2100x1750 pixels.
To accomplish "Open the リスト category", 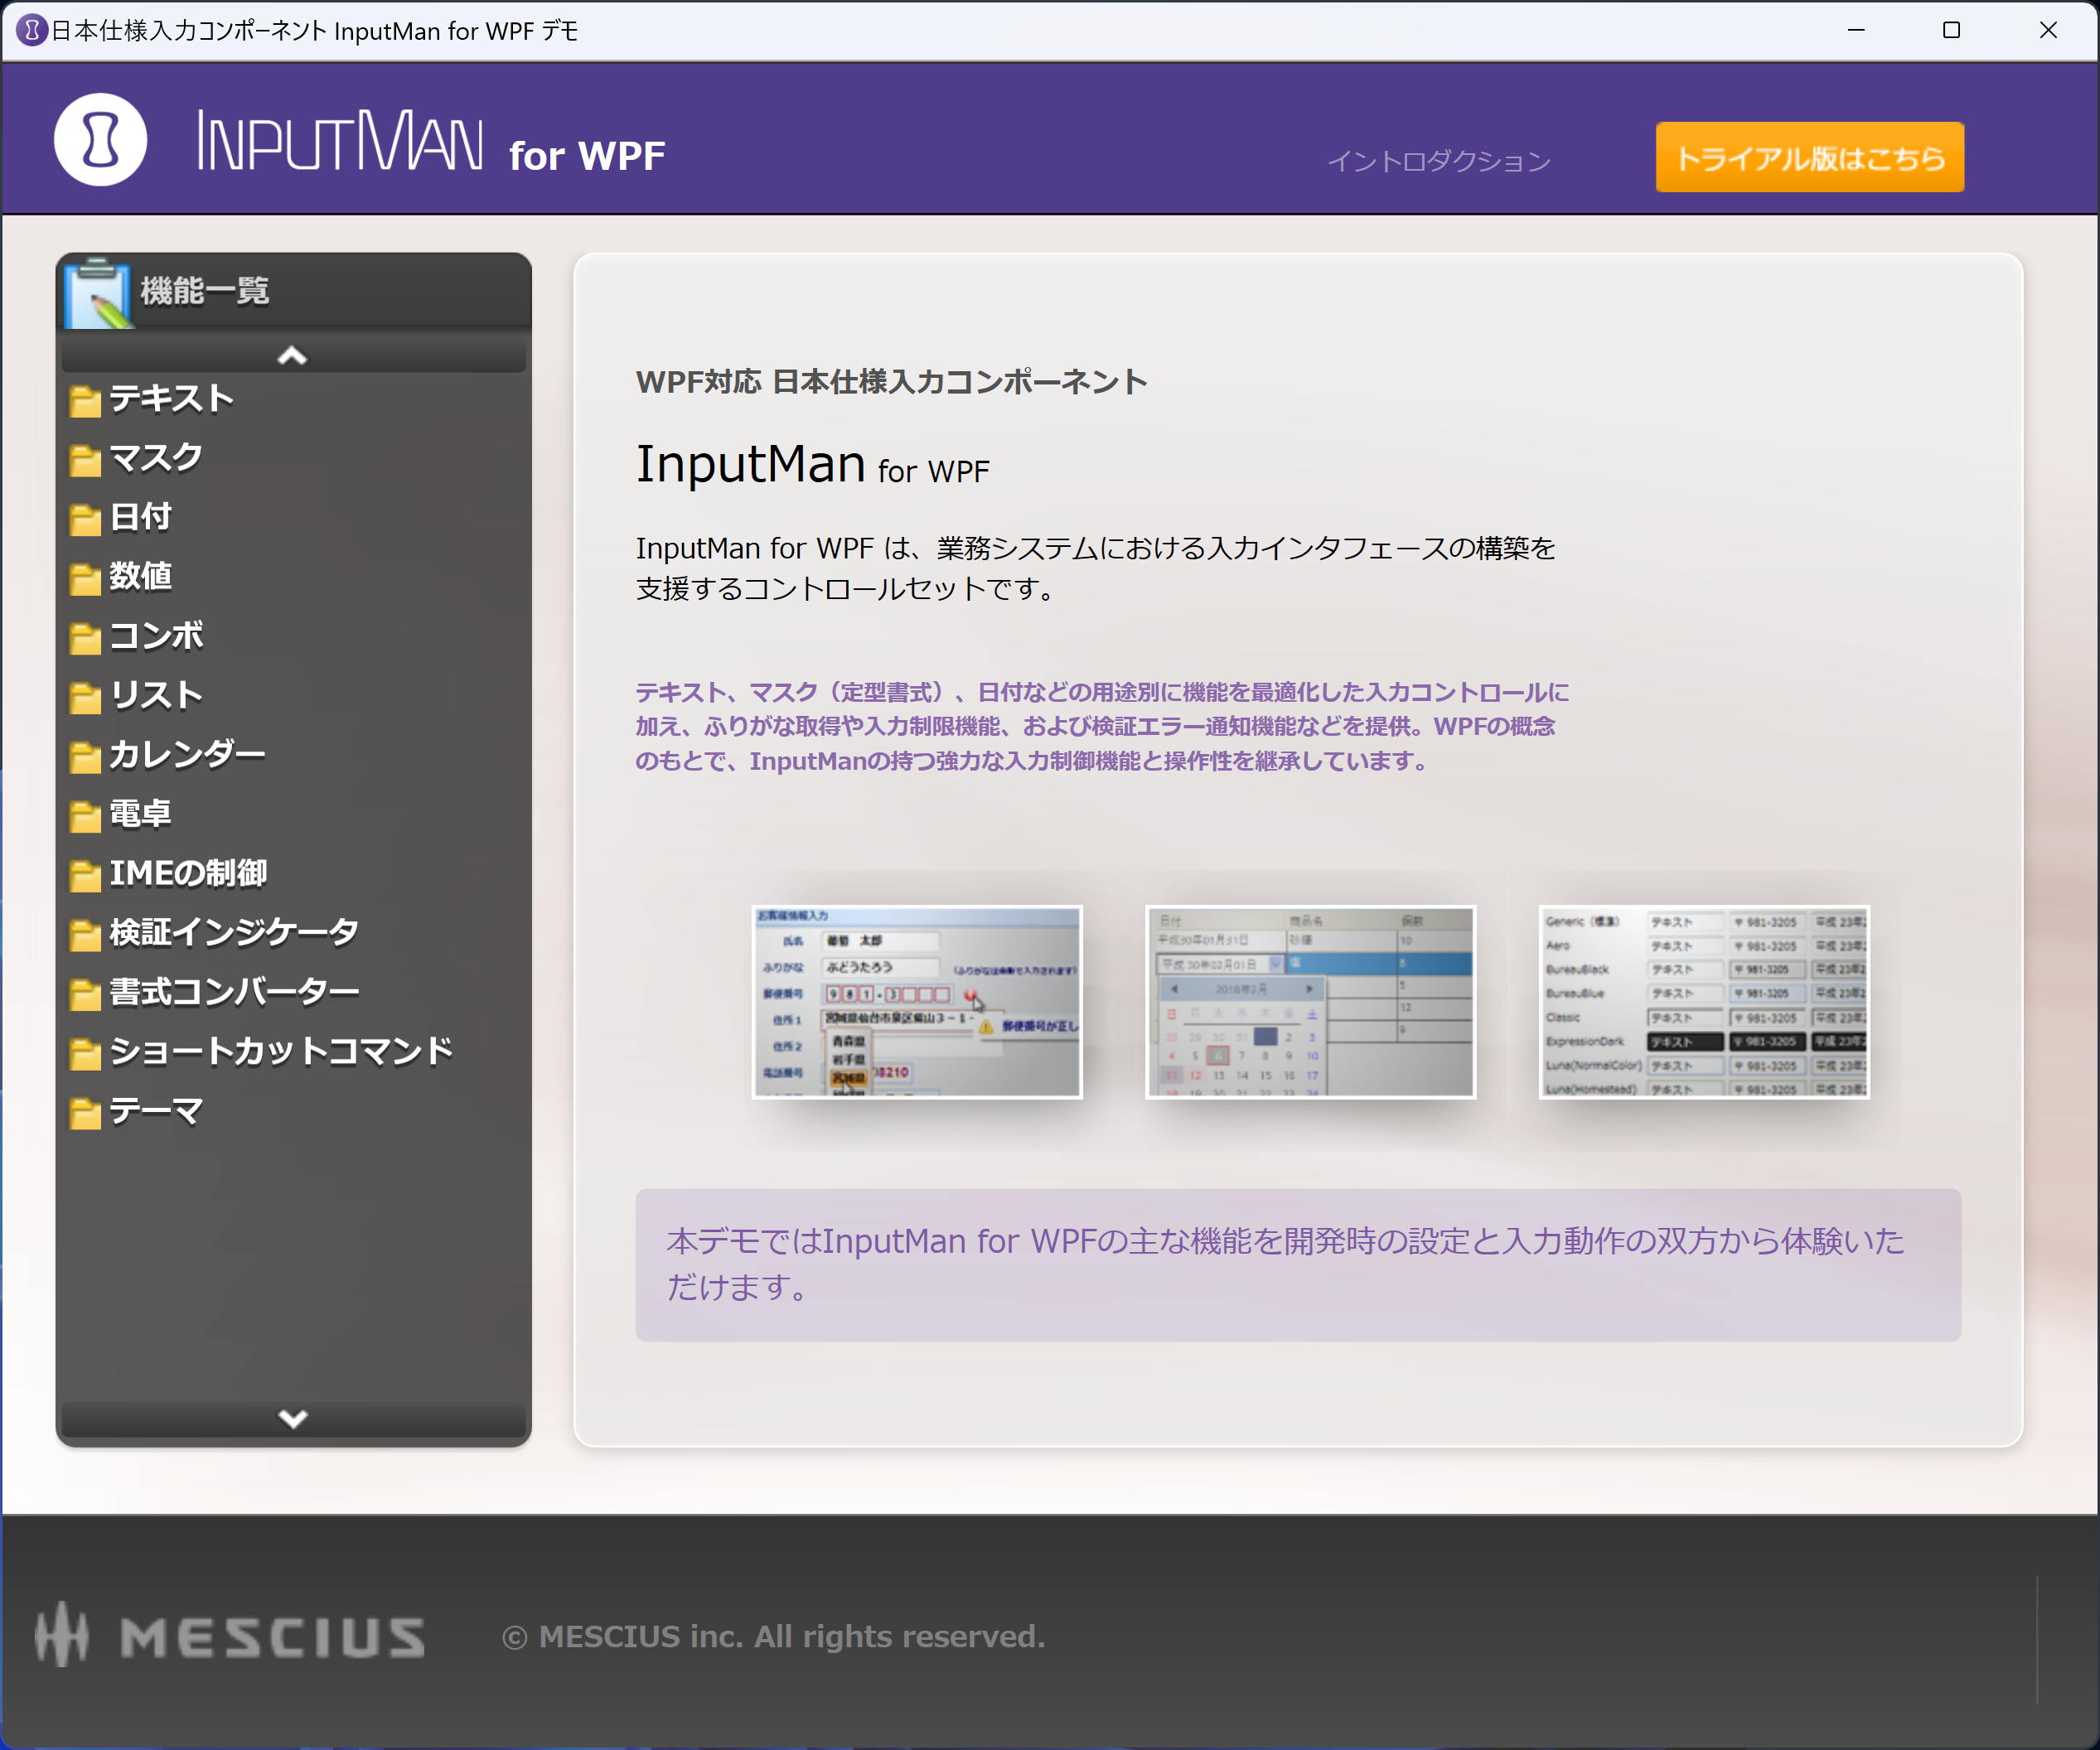I will (156, 695).
